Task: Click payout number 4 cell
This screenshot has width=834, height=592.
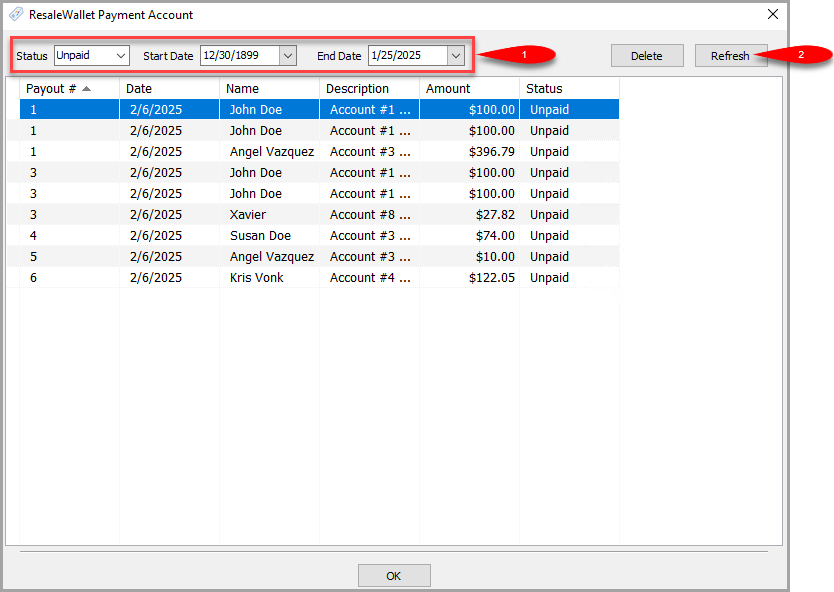Action: [69, 236]
